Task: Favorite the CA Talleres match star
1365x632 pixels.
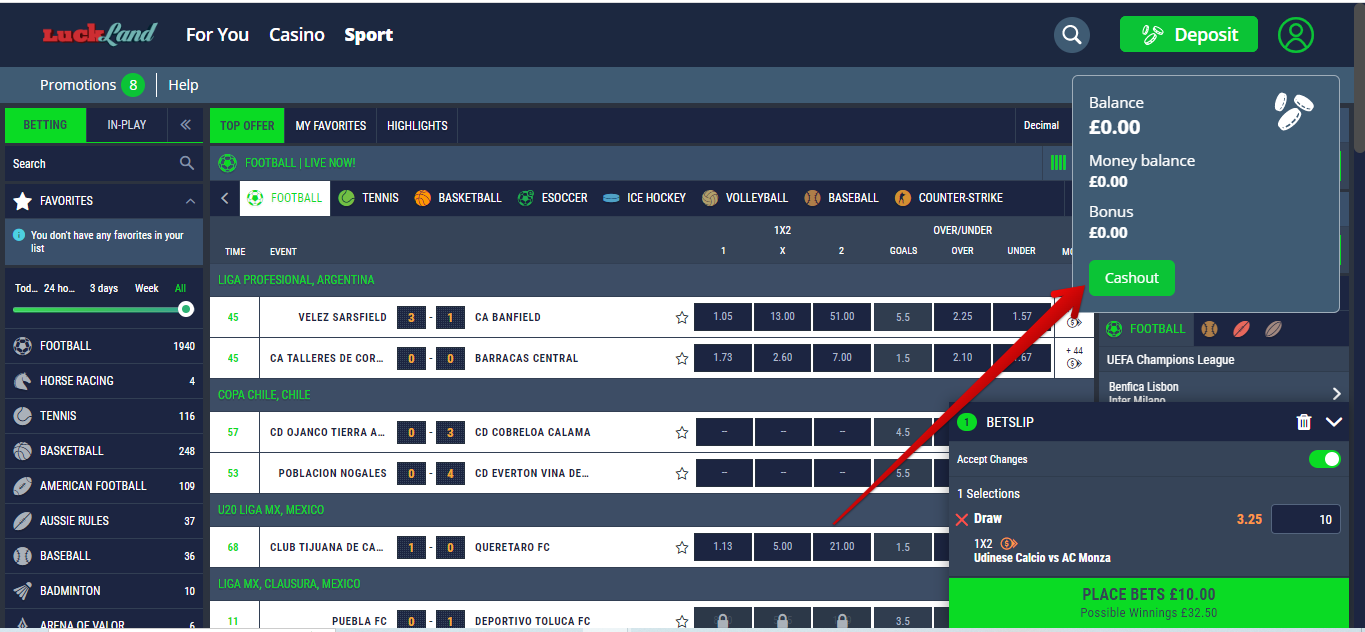Action: point(682,358)
